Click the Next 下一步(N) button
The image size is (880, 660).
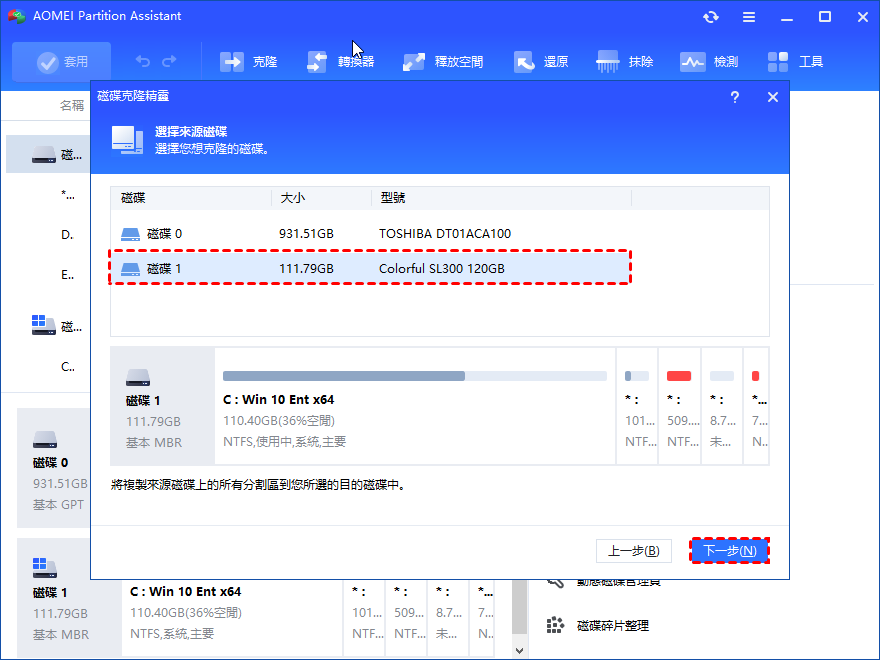tap(730, 551)
